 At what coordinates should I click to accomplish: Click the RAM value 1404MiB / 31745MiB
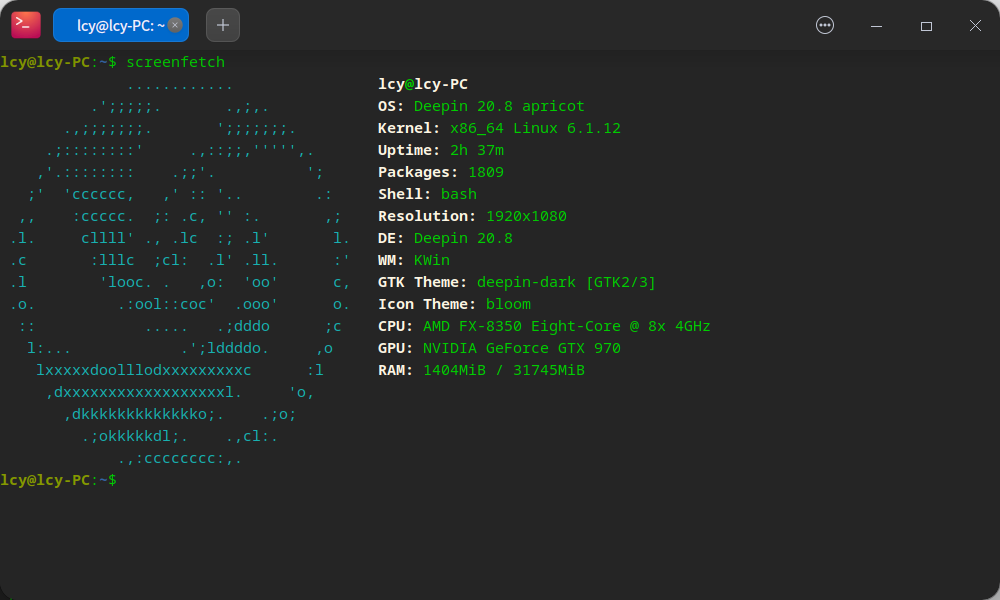tap(504, 370)
